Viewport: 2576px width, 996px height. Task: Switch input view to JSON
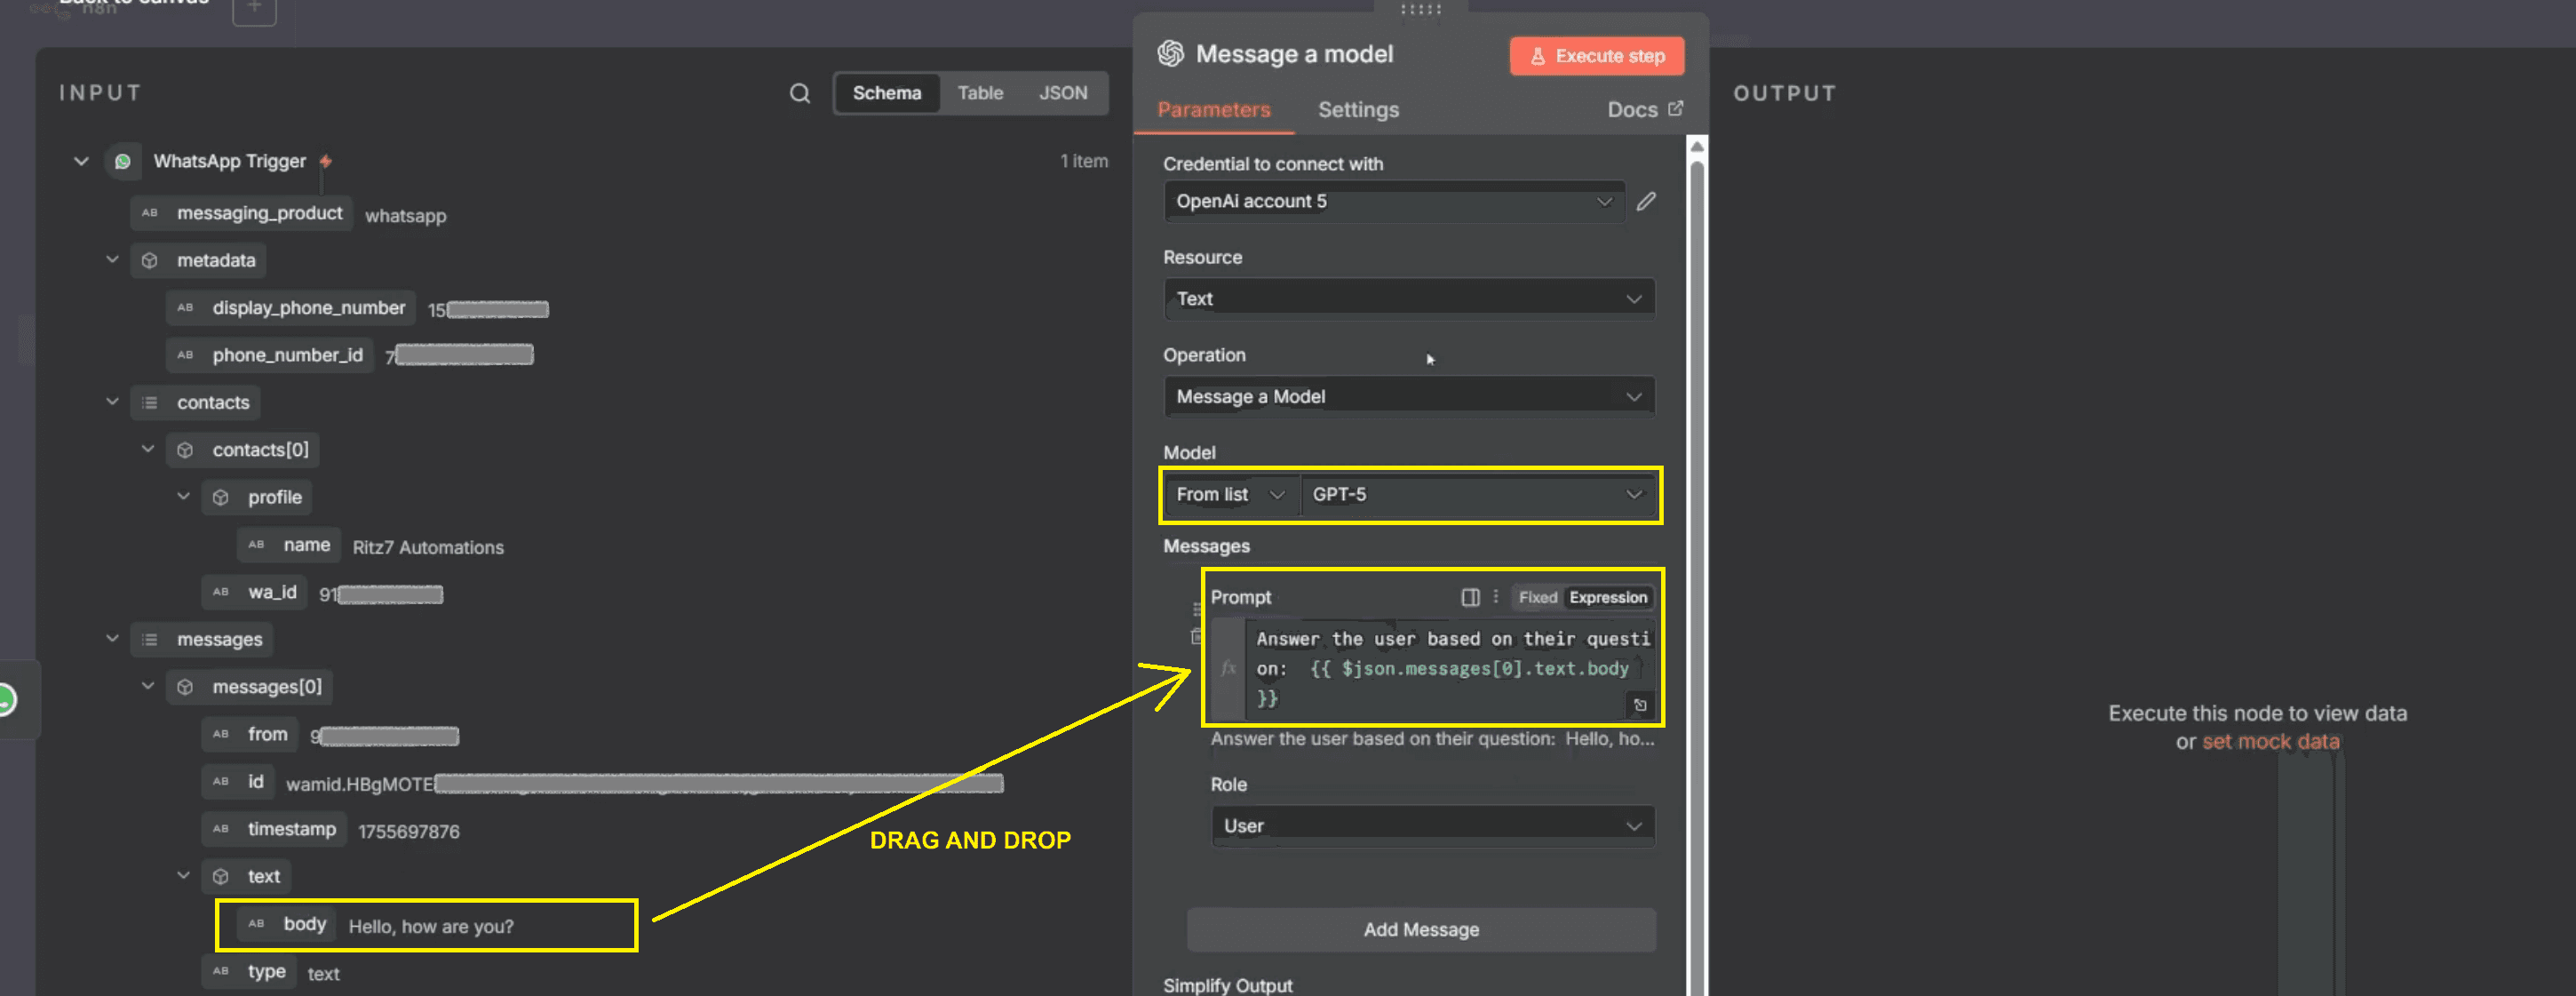click(1062, 92)
